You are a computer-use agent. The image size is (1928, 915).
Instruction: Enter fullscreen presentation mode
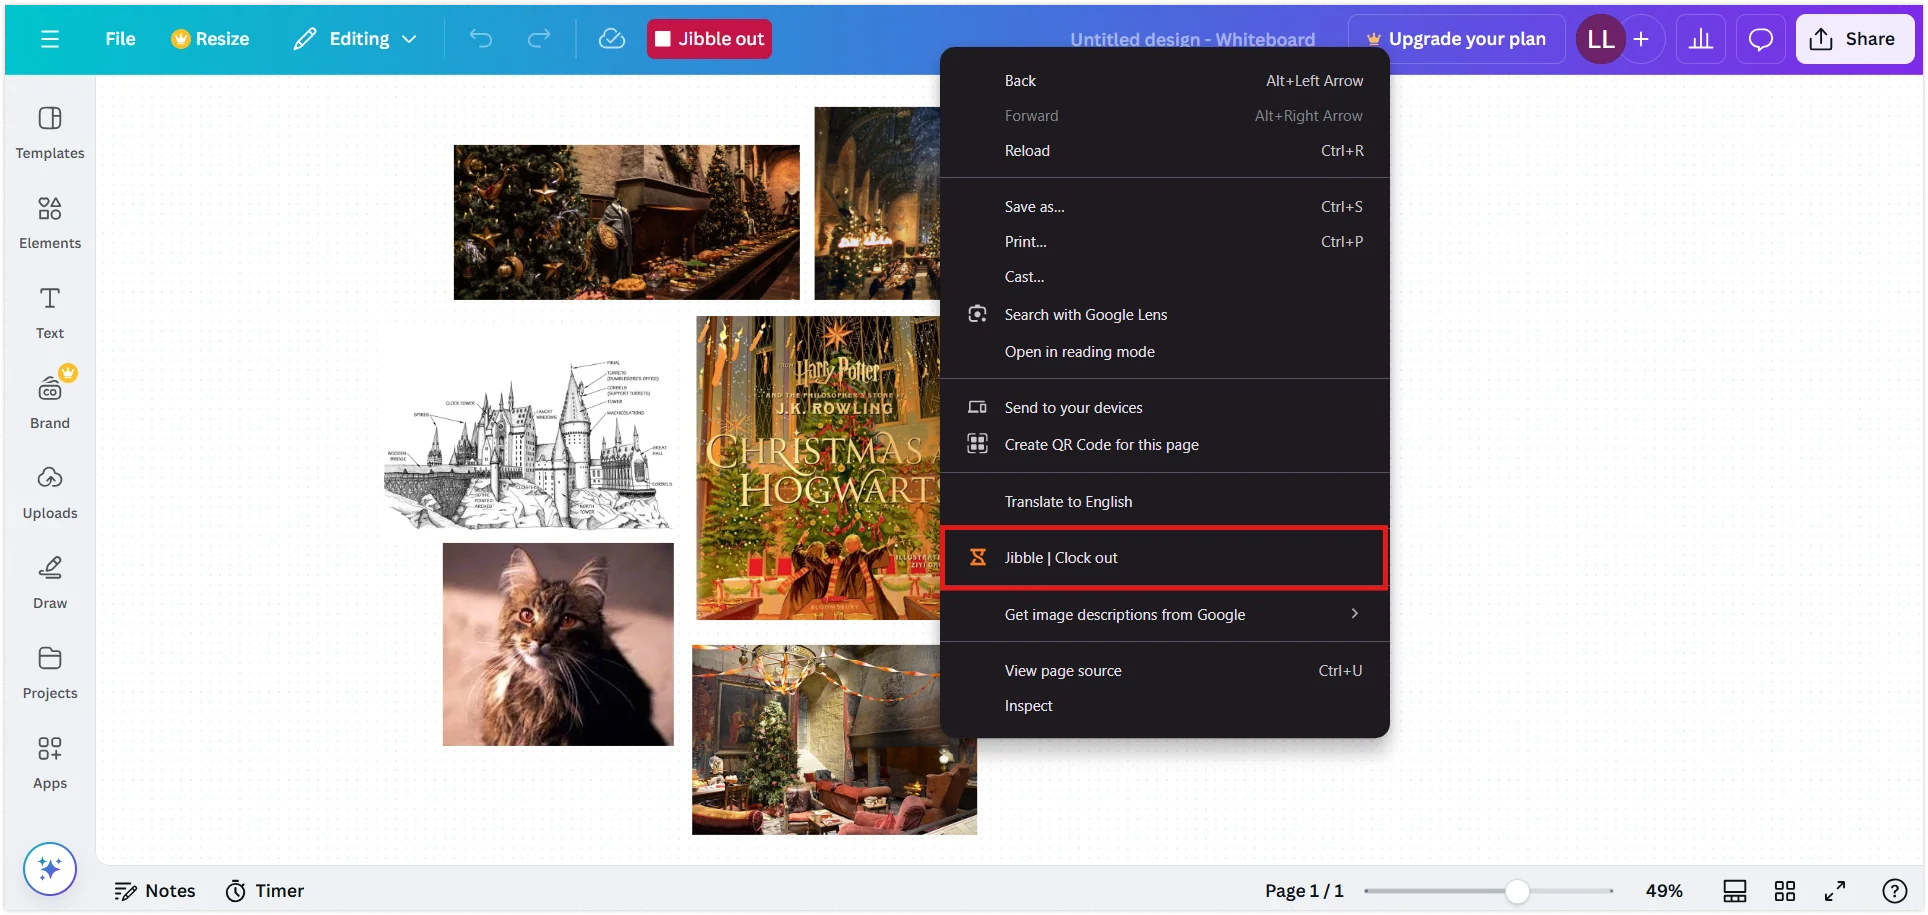pos(1835,891)
